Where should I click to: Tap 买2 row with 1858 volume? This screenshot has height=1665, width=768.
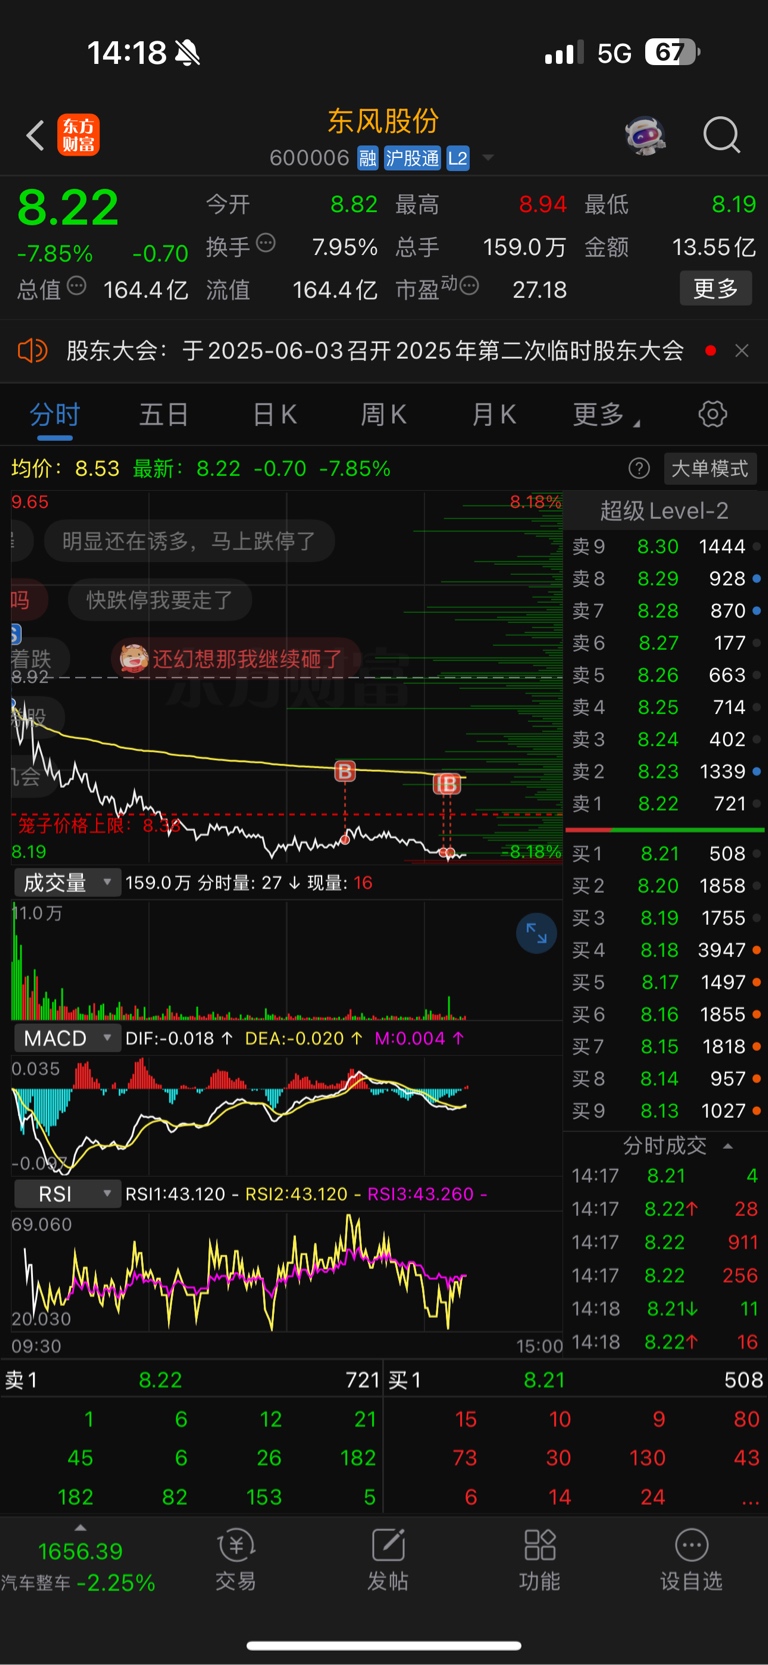point(666,886)
